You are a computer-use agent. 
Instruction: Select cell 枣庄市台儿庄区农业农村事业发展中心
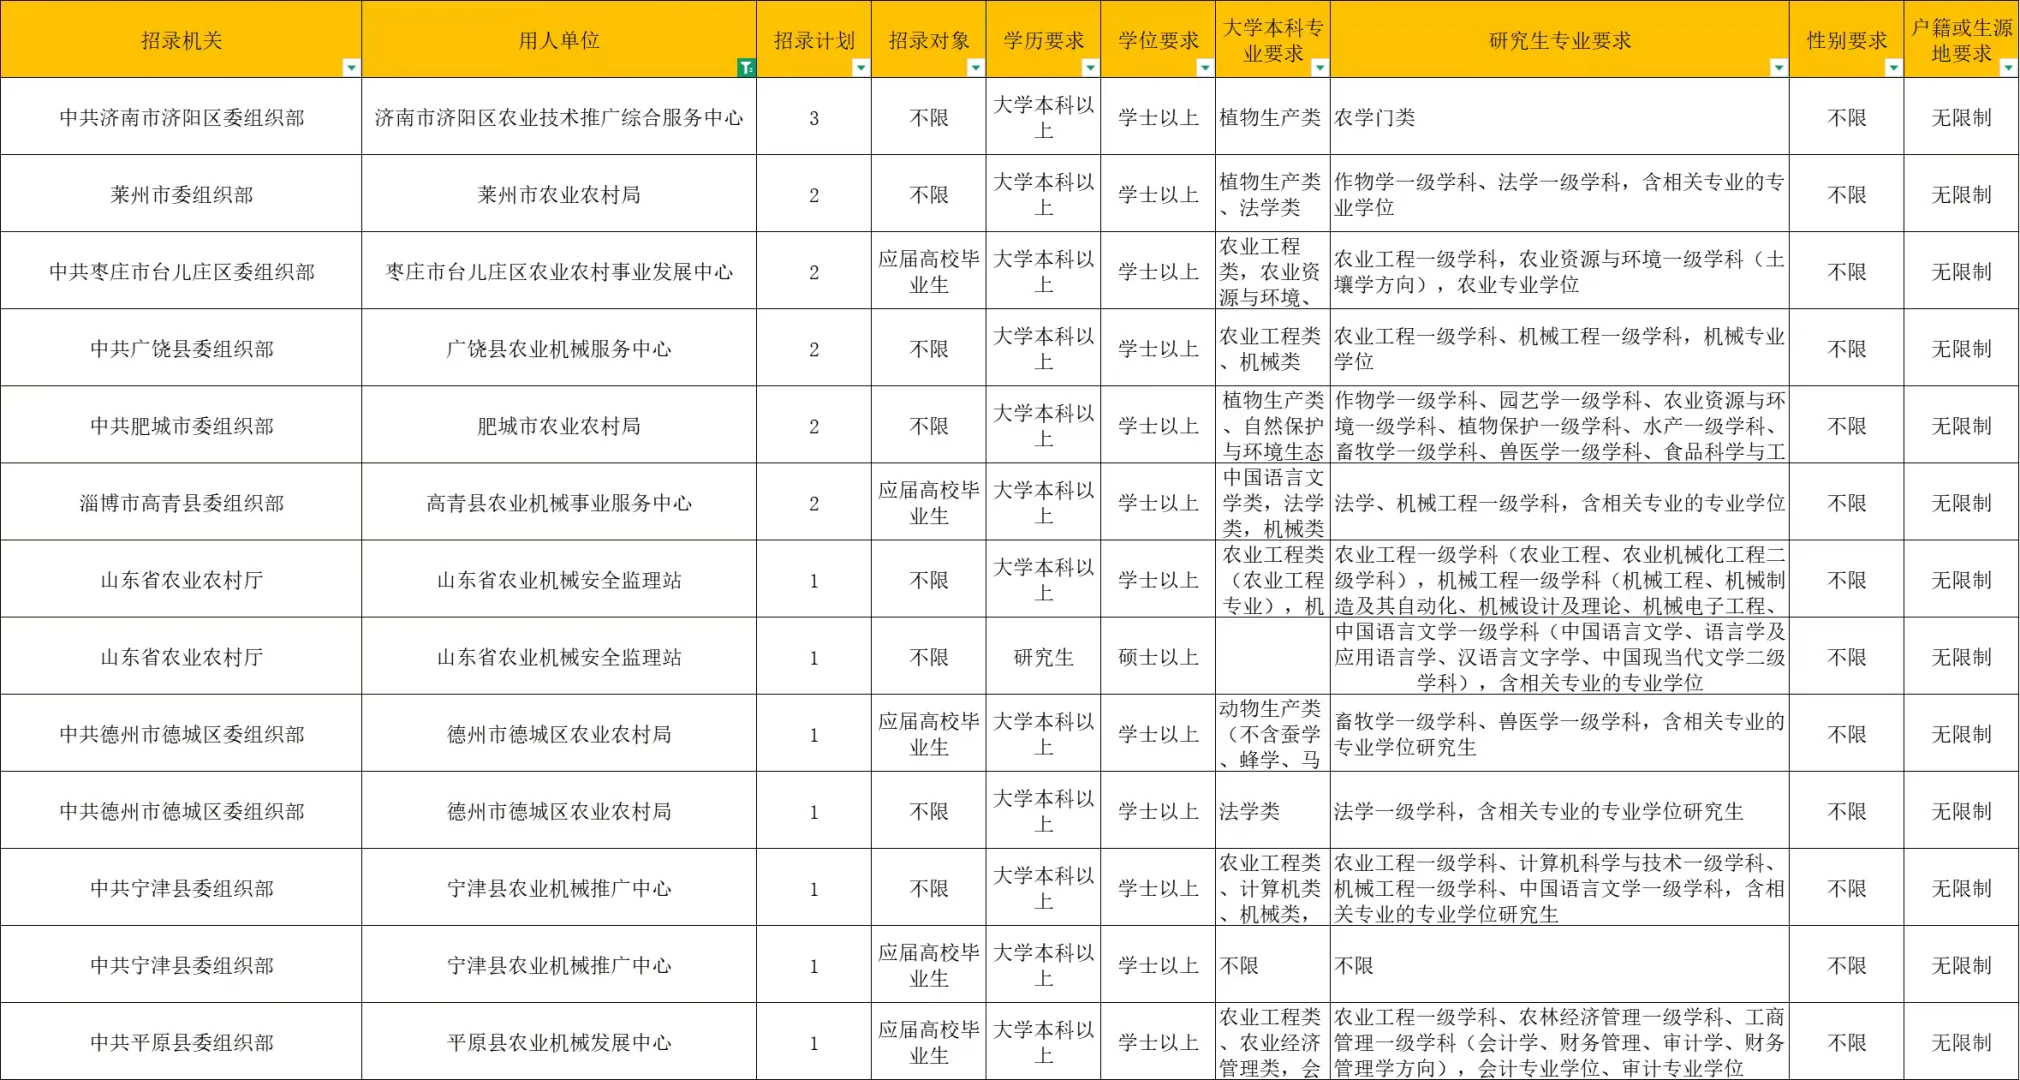point(559,271)
